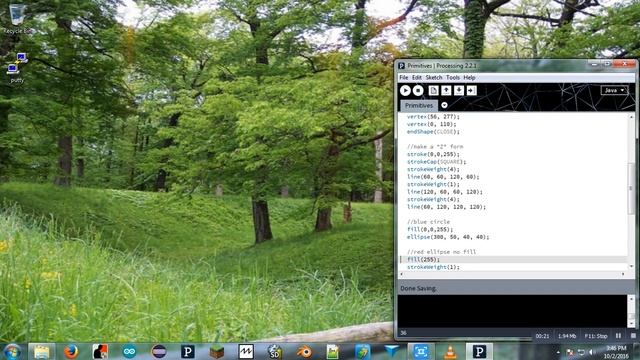The height and width of the screenshot is (360, 640).
Task: Click pinned Processing icon beside Minecraft icon
Action: 188,351
